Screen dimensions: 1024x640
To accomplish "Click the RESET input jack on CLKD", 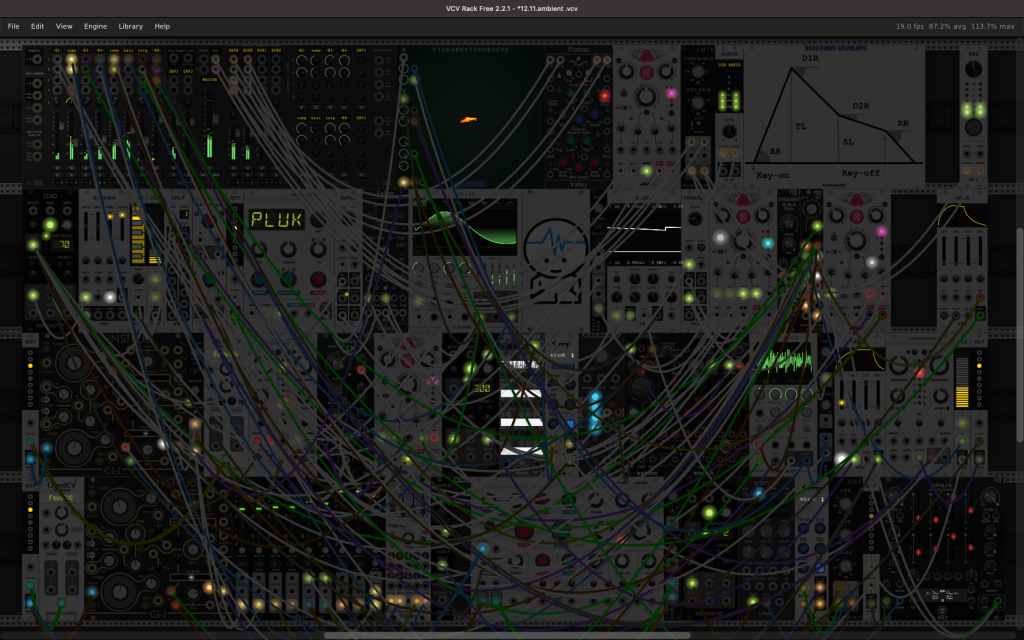I will pyautogui.click(x=33, y=212).
